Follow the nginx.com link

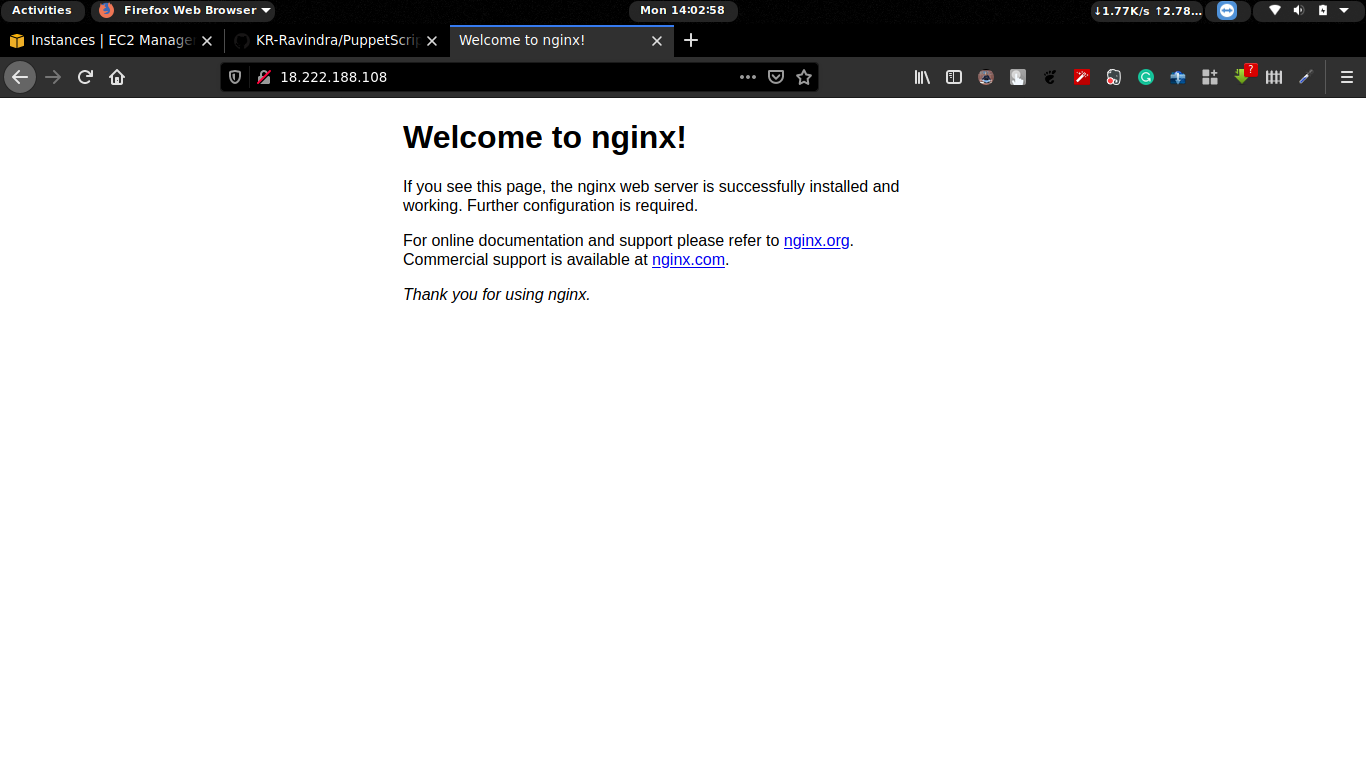(688, 260)
